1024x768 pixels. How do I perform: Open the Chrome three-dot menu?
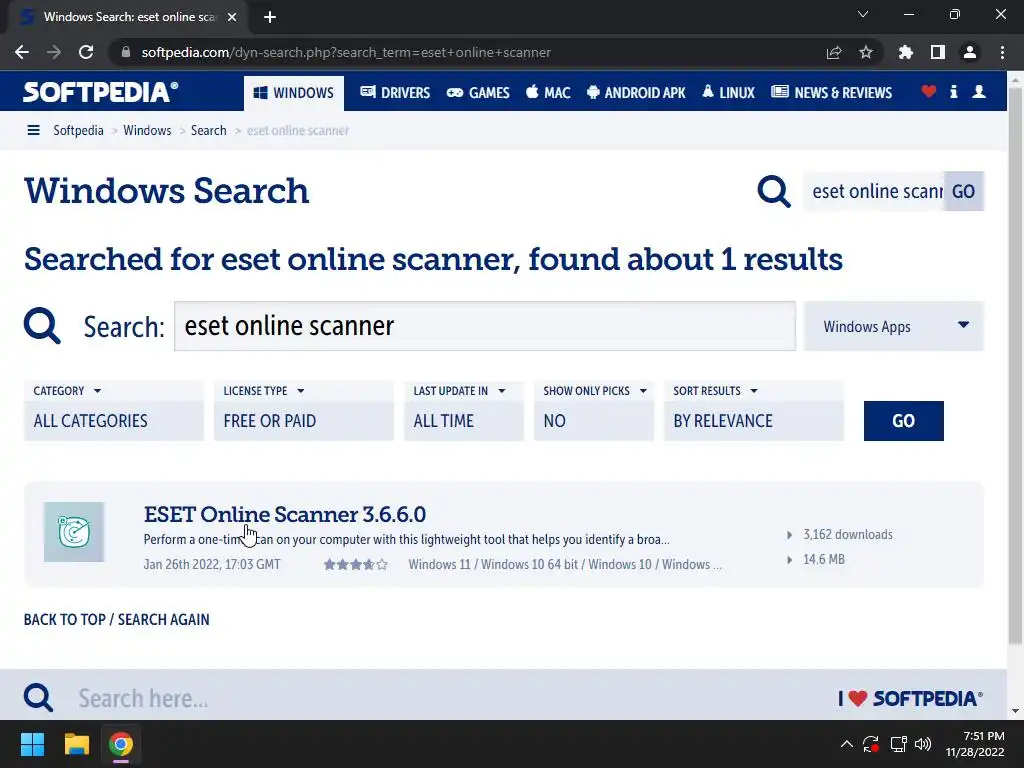tap(1002, 52)
